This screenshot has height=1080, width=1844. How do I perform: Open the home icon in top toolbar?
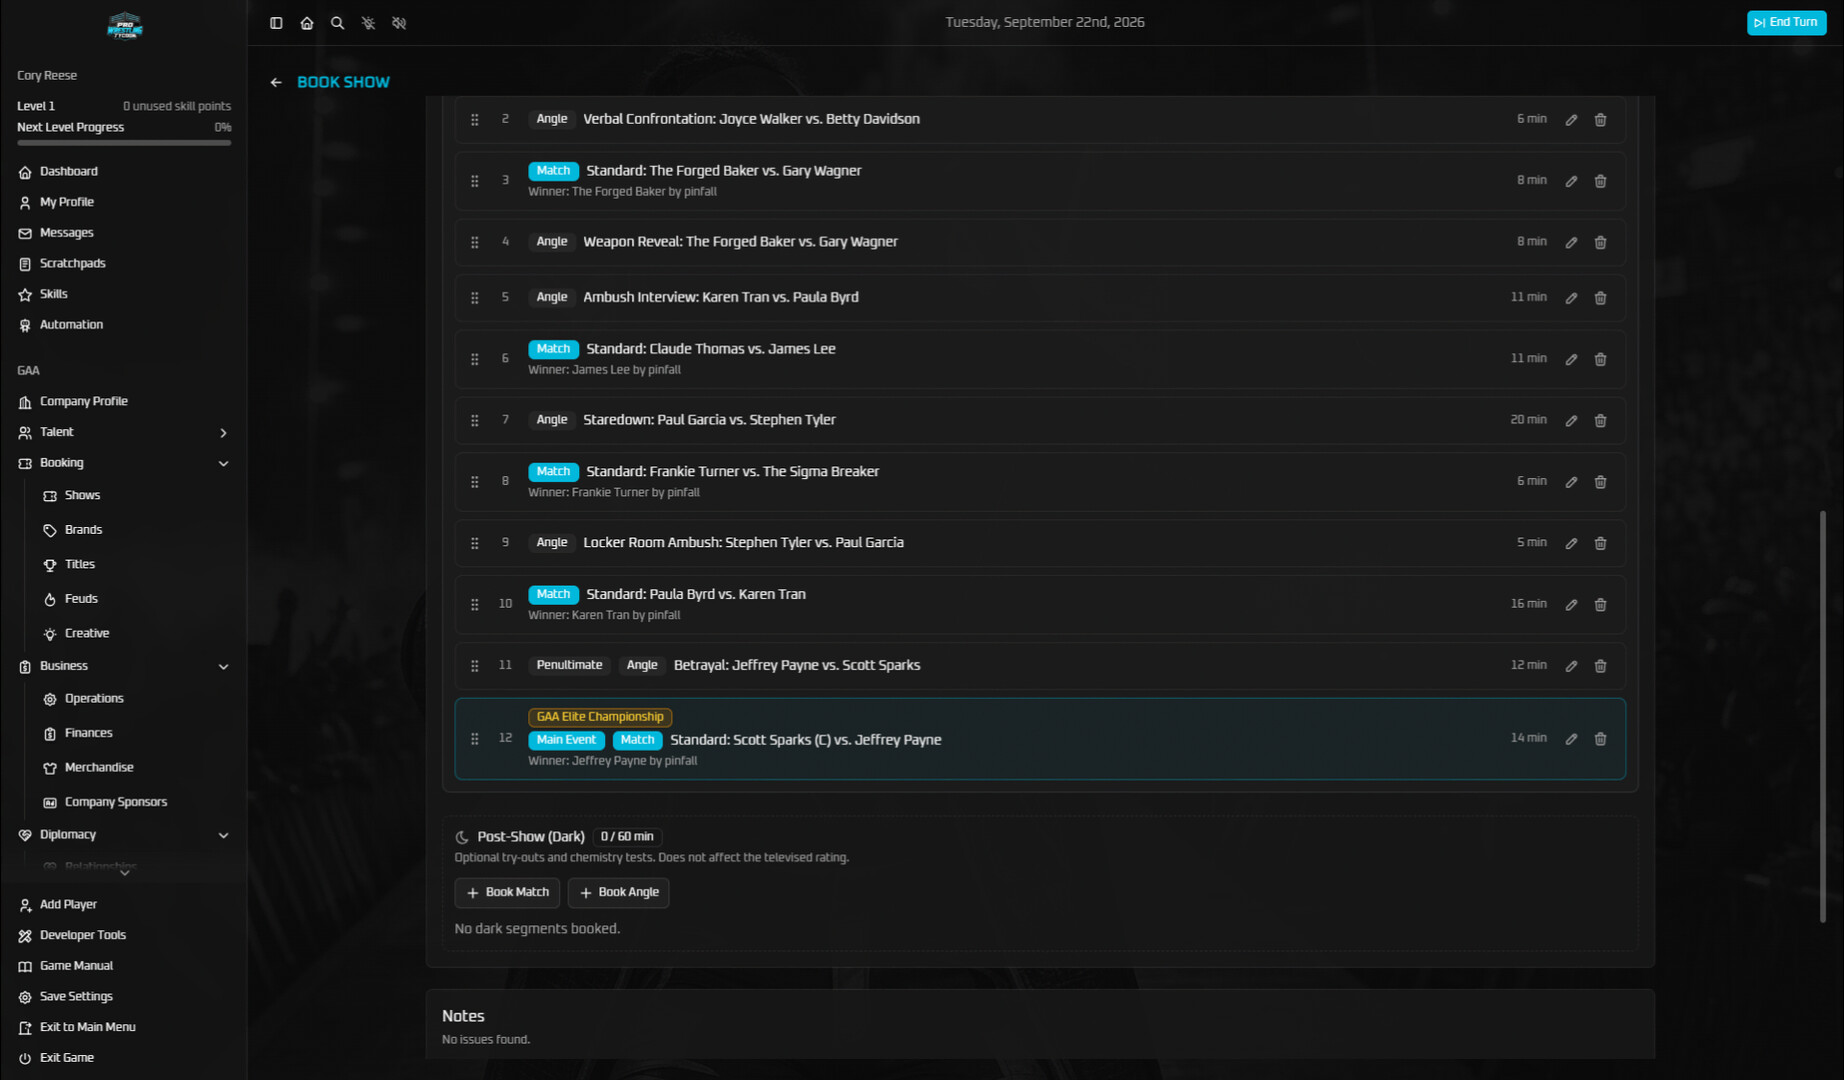[307, 23]
